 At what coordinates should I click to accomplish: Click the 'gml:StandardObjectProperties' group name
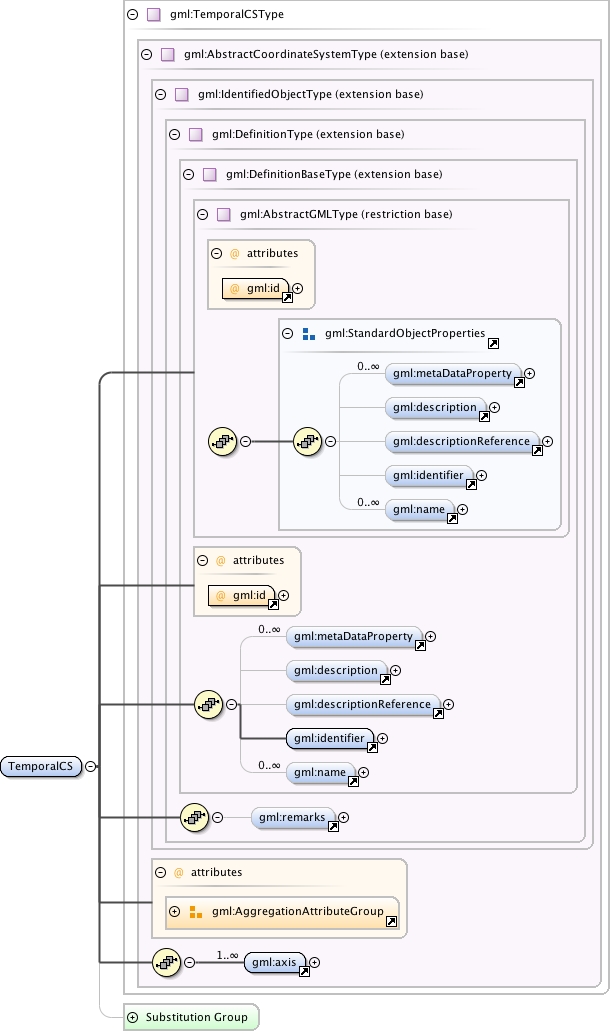point(405,334)
